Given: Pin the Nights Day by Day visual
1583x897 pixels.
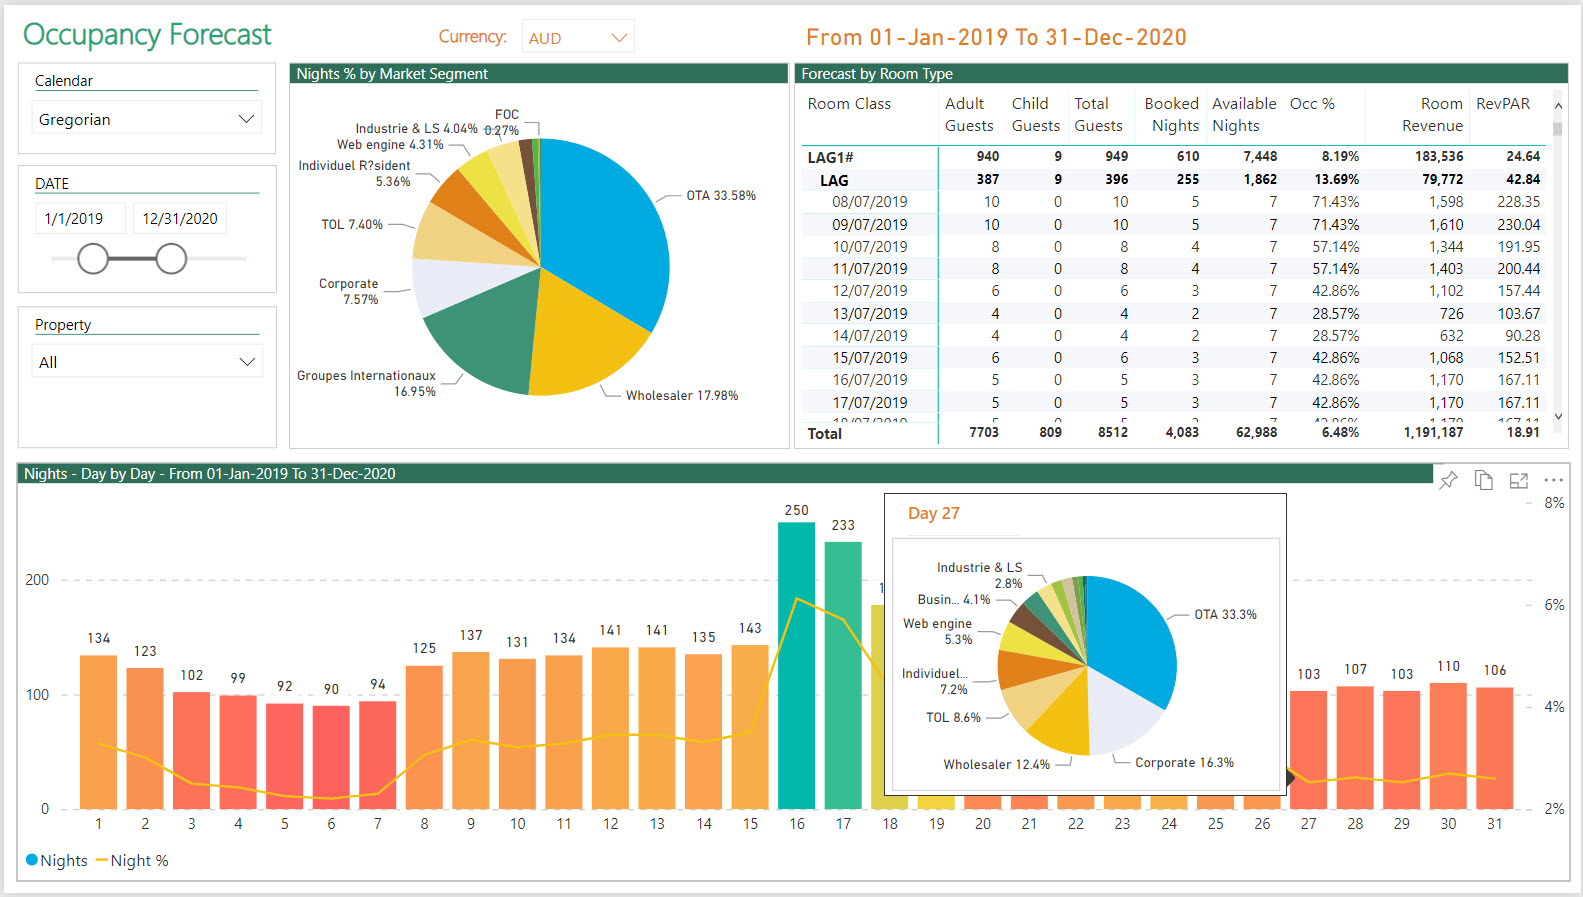Looking at the screenshot, I should pos(1448,481).
